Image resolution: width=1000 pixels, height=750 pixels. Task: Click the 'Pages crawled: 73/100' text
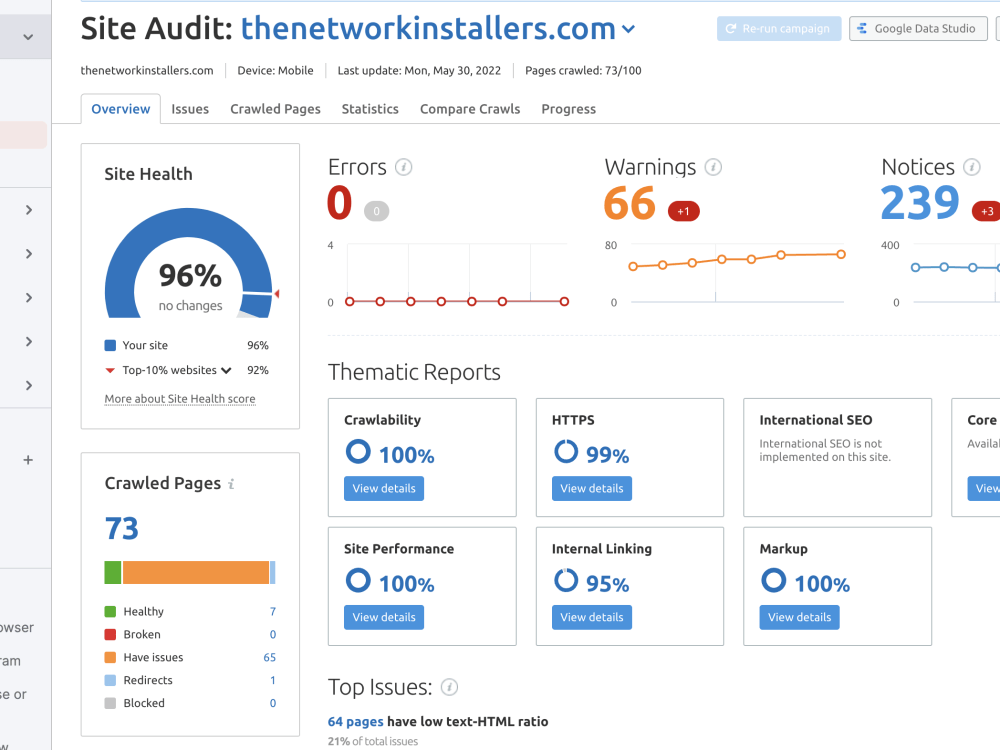tap(583, 71)
